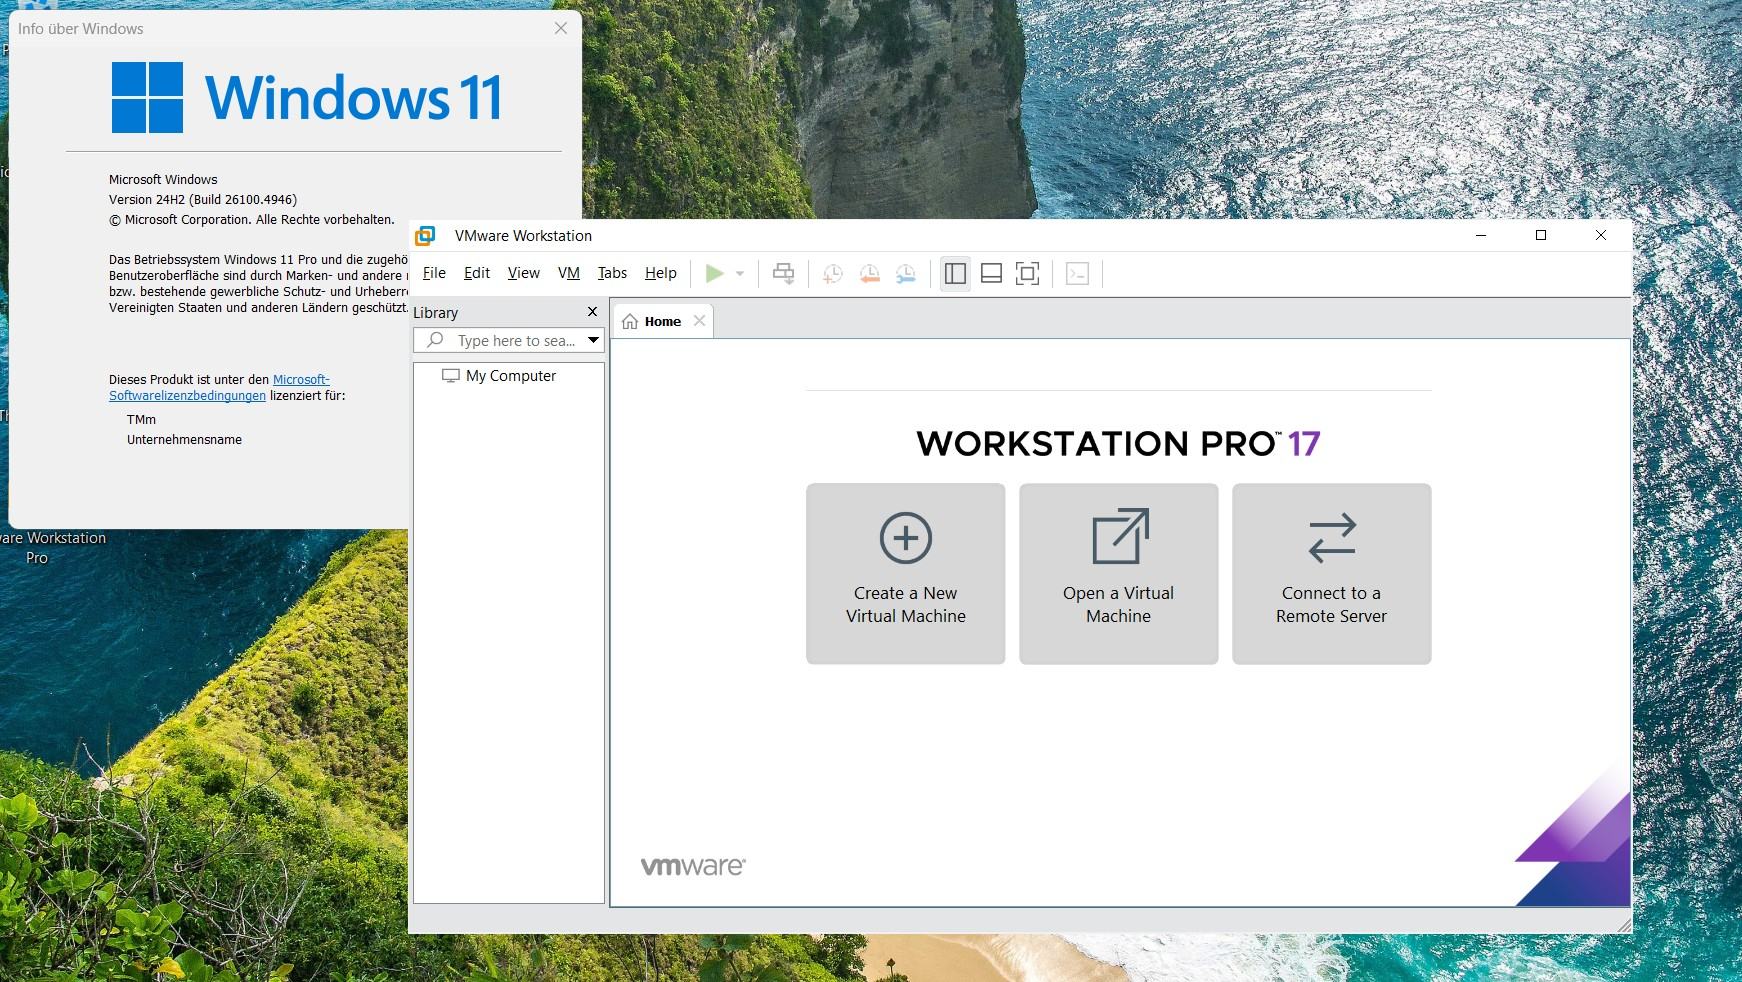
Task: Open the Help menu
Action: coord(660,273)
